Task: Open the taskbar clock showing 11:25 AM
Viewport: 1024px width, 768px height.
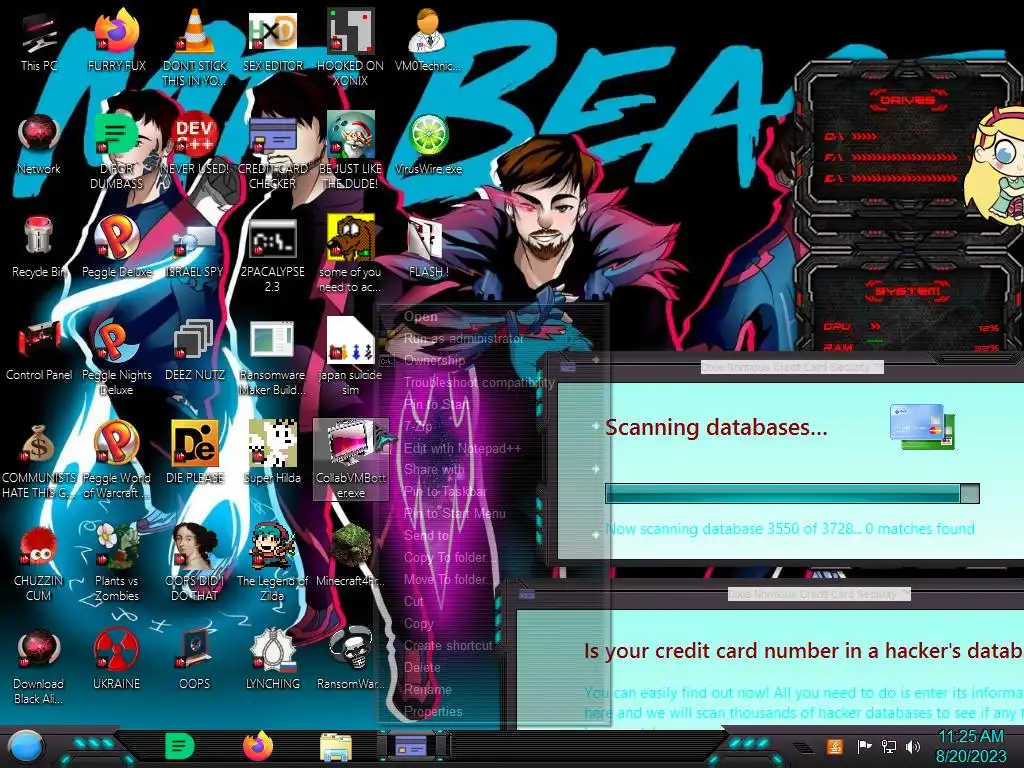Action: pos(971,746)
